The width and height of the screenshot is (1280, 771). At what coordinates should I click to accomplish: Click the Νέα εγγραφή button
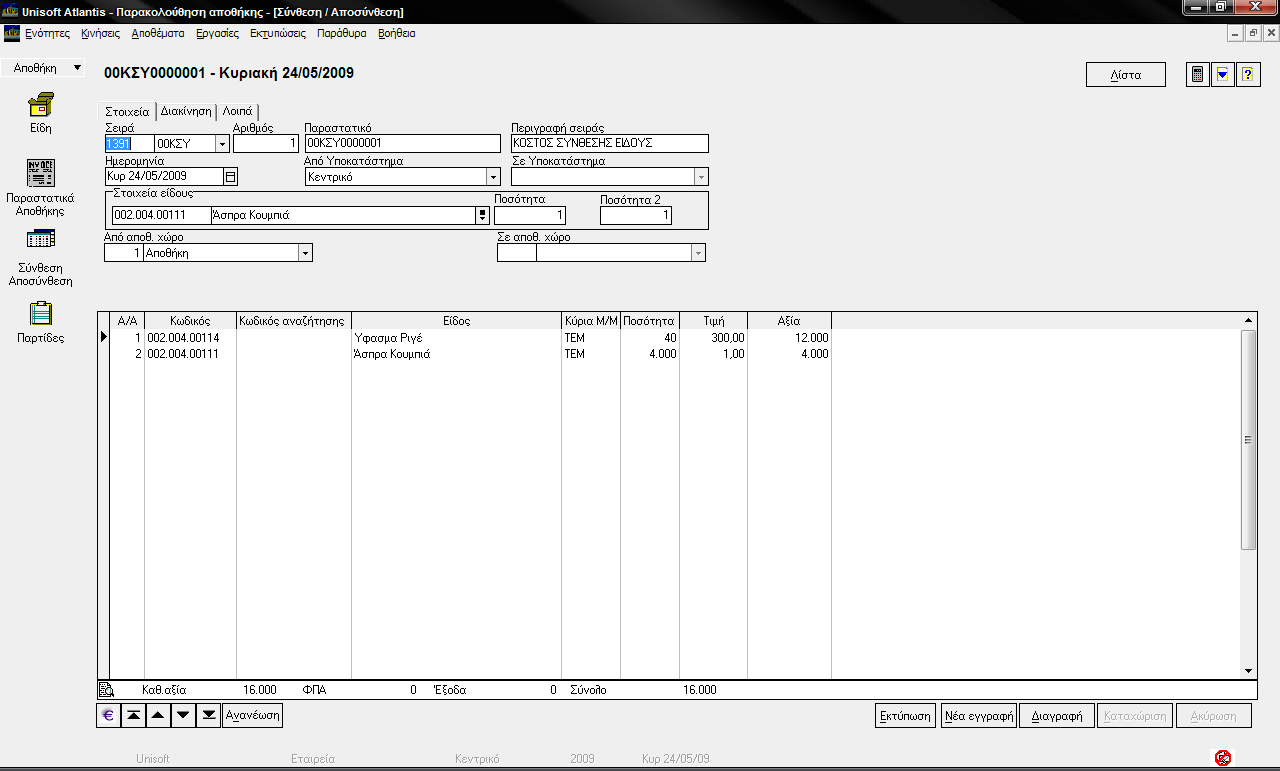[x=979, y=716]
